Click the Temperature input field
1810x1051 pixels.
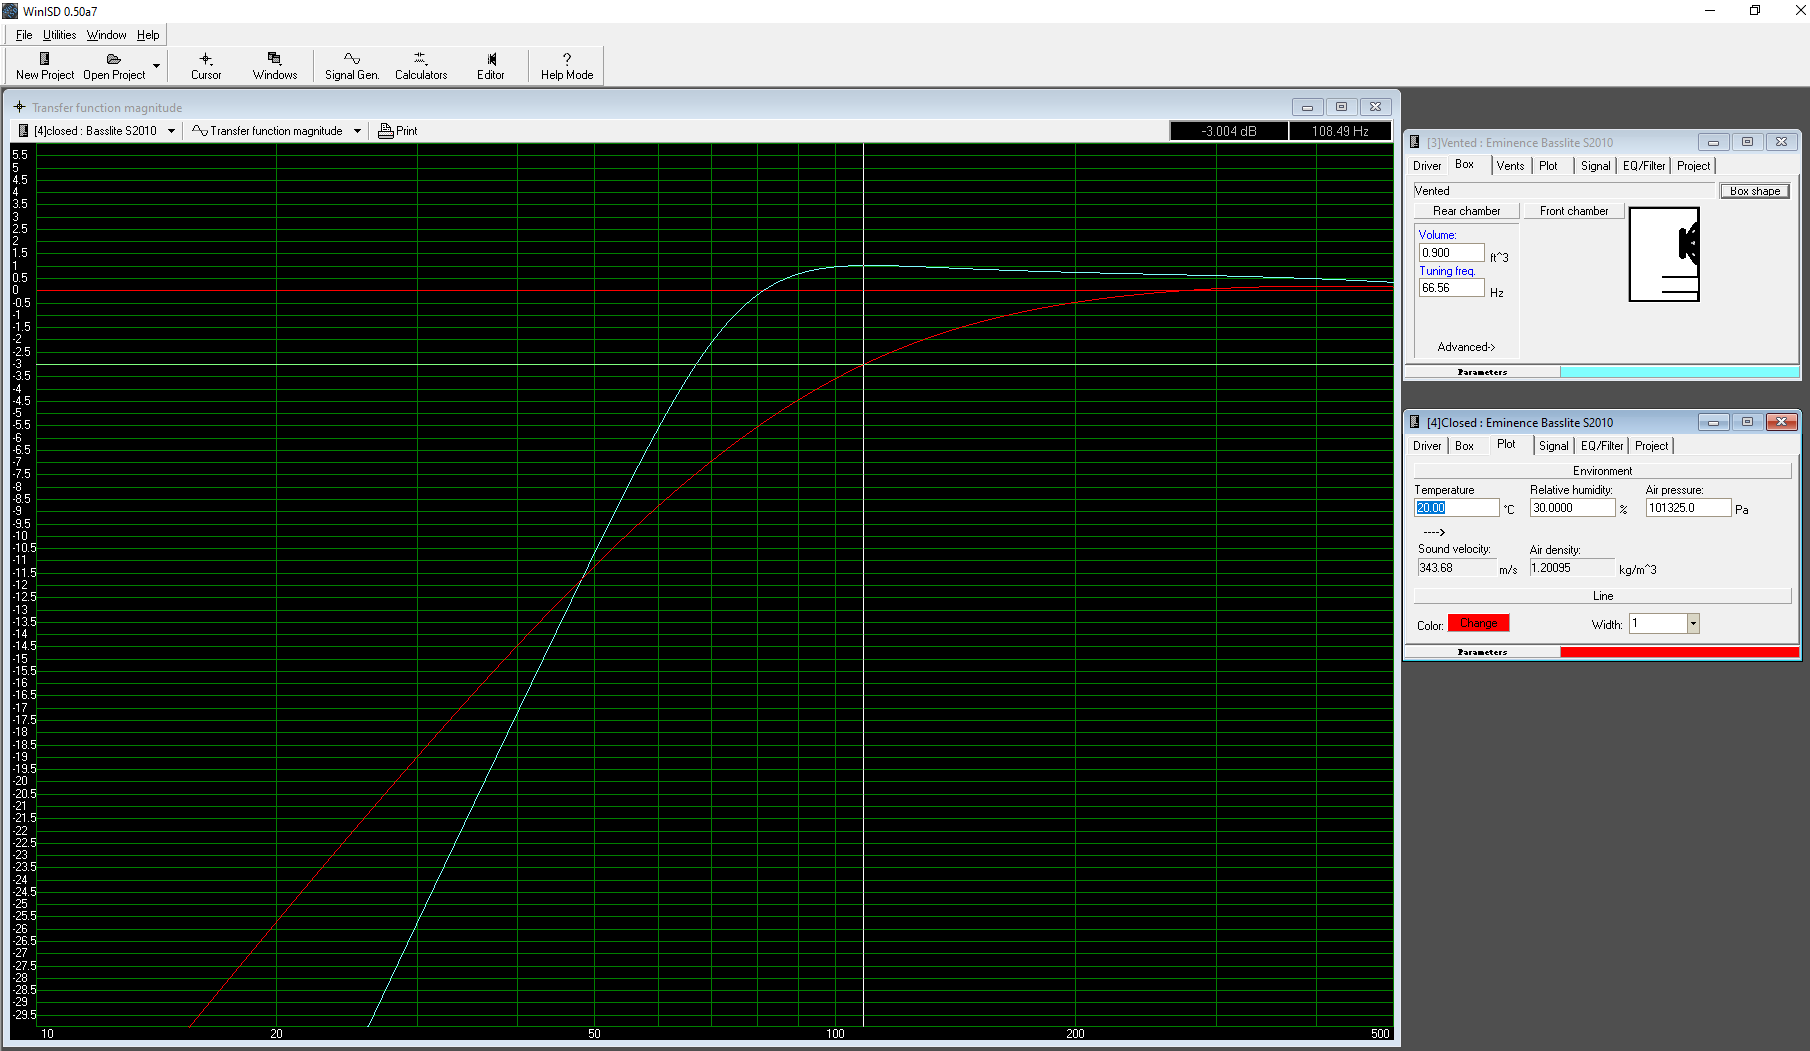coord(1457,508)
